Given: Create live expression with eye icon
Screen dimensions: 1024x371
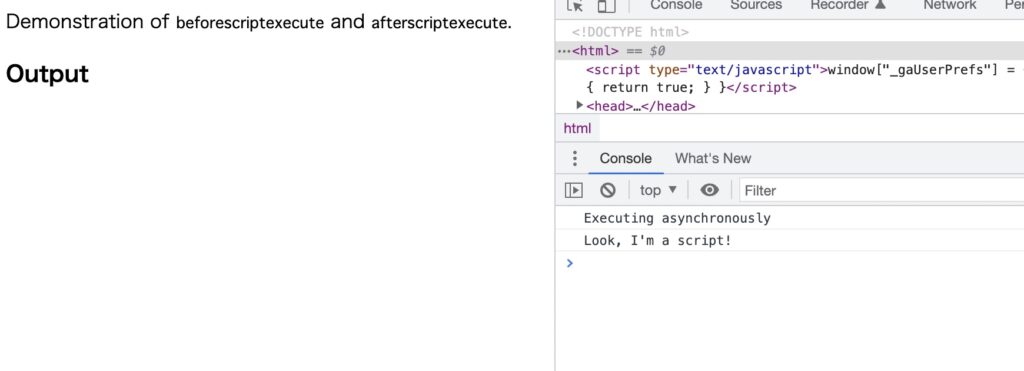Looking at the screenshot, I should point(709,190).
